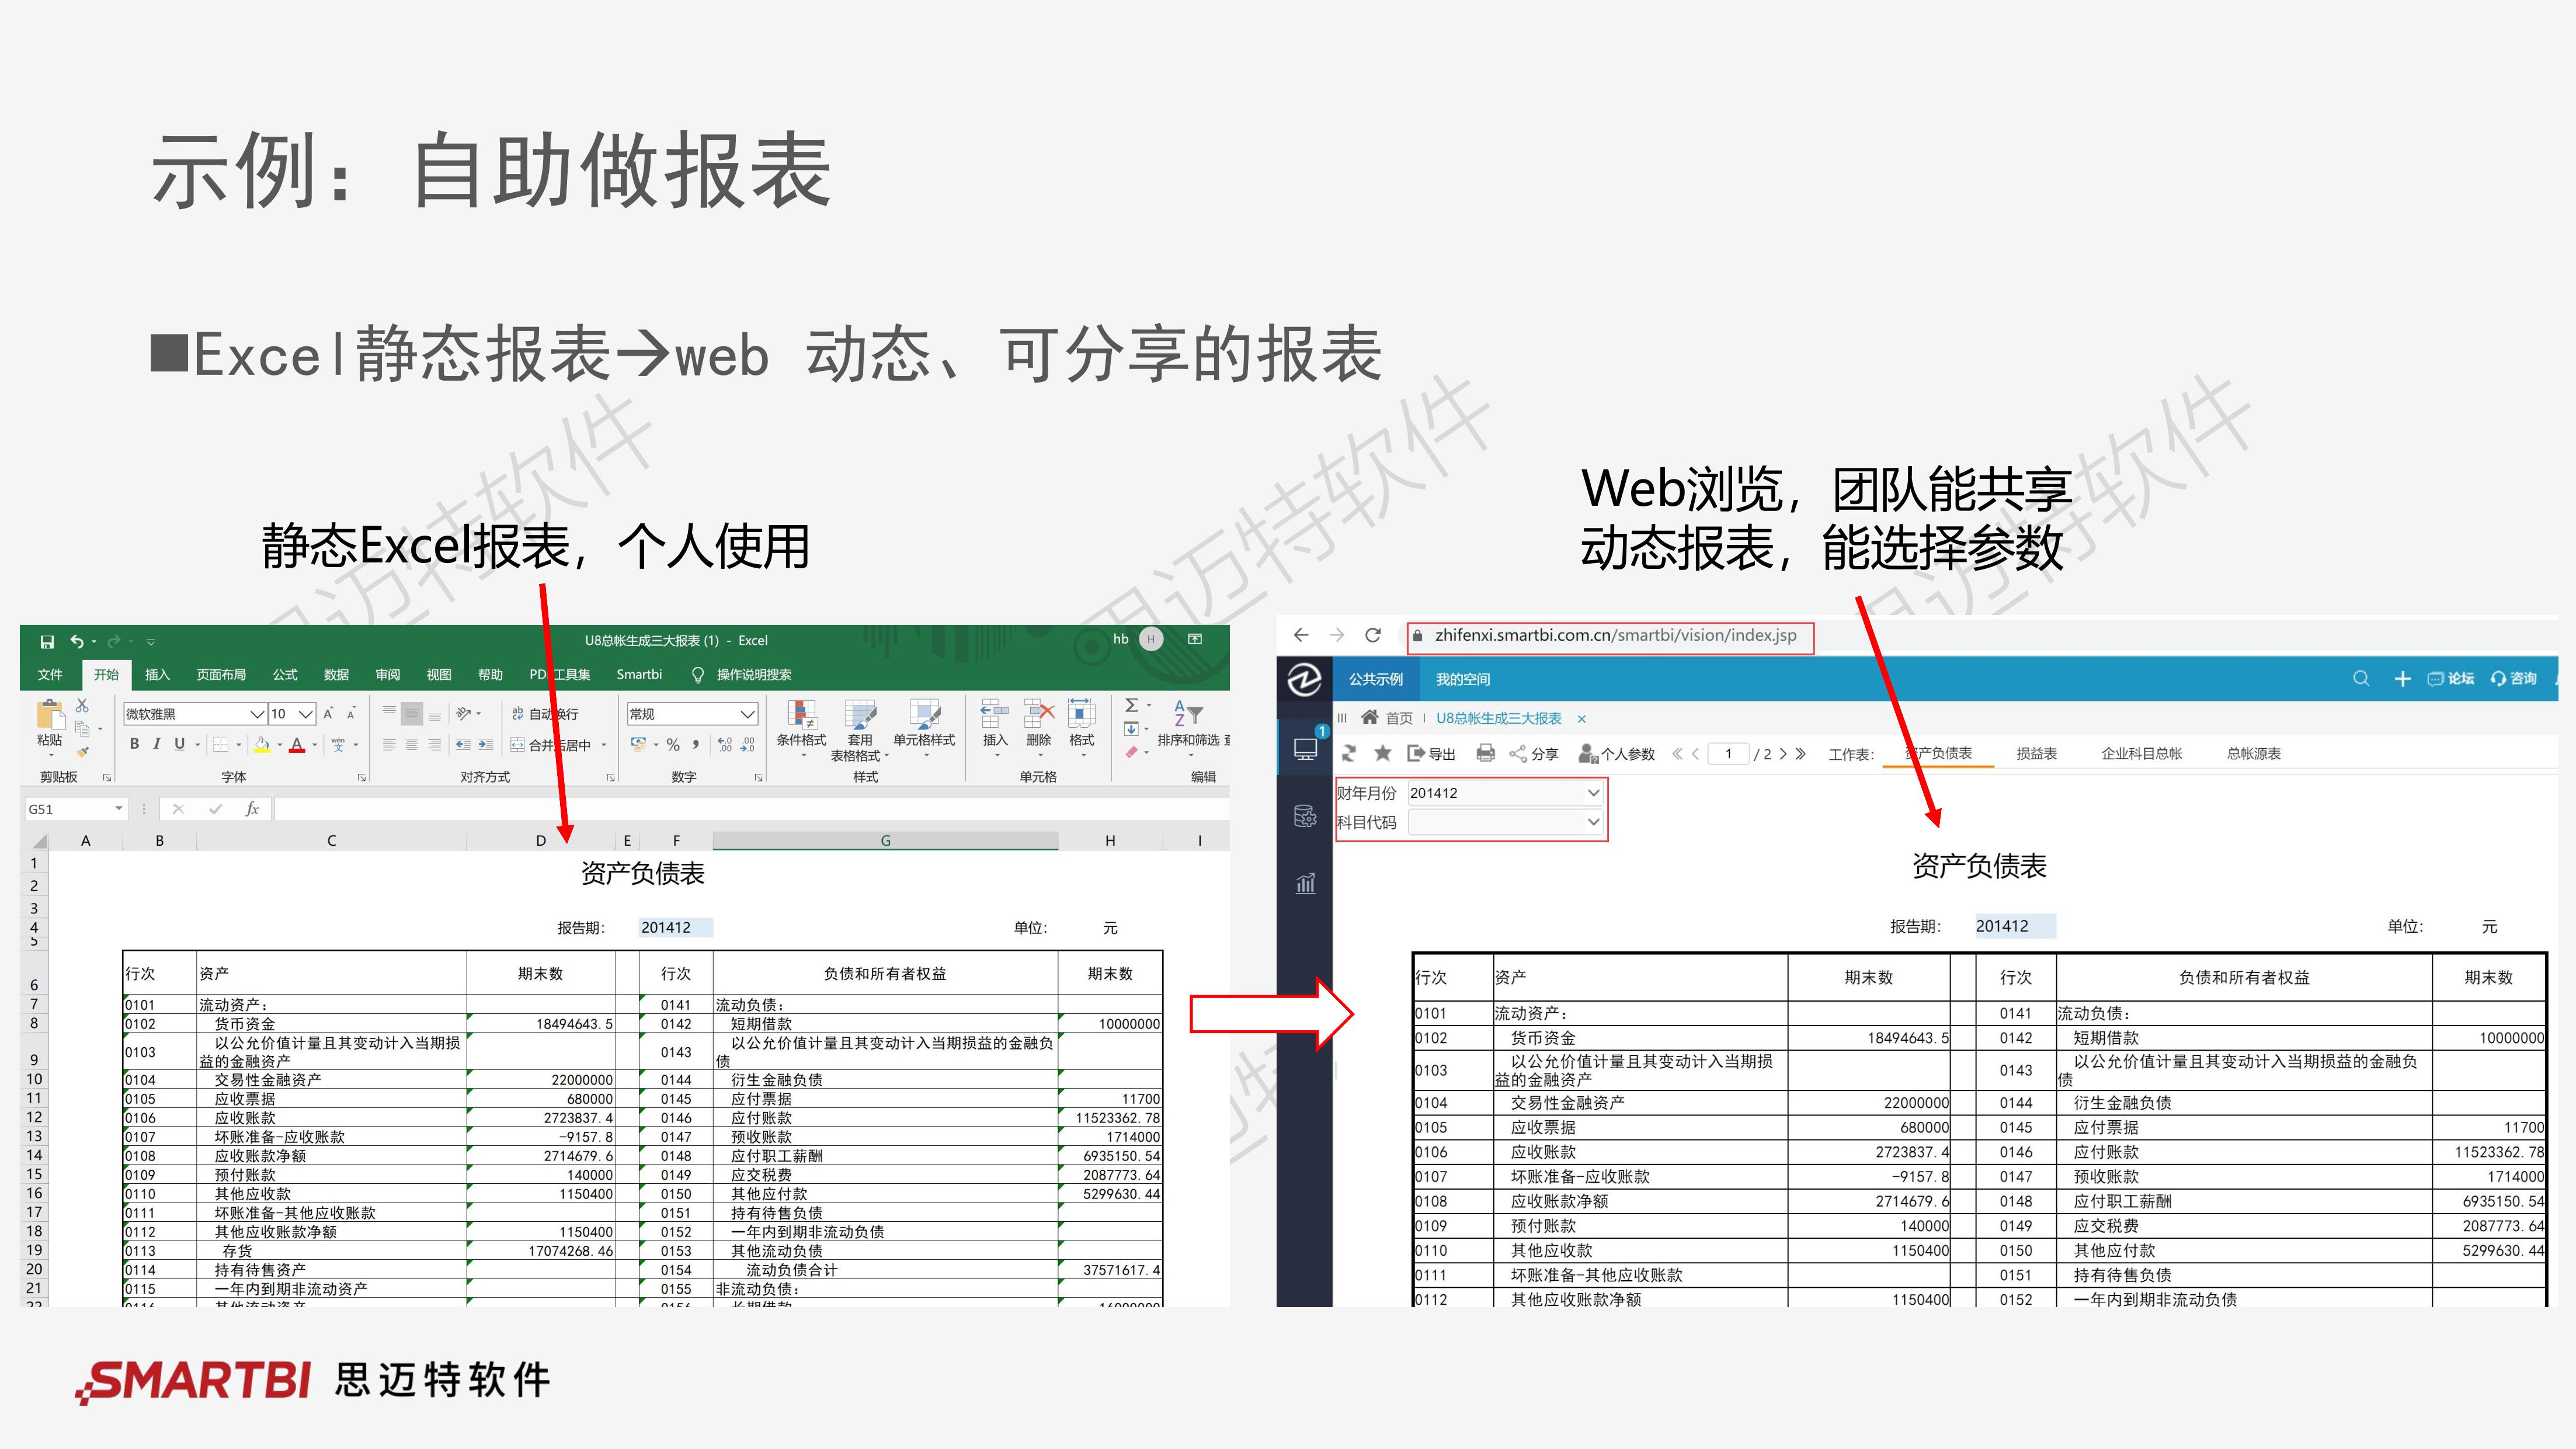Toggle bold formatting in Excel
This screenshot has height=1449, width=2576.
pyautogui.click(x=135, y=744)
